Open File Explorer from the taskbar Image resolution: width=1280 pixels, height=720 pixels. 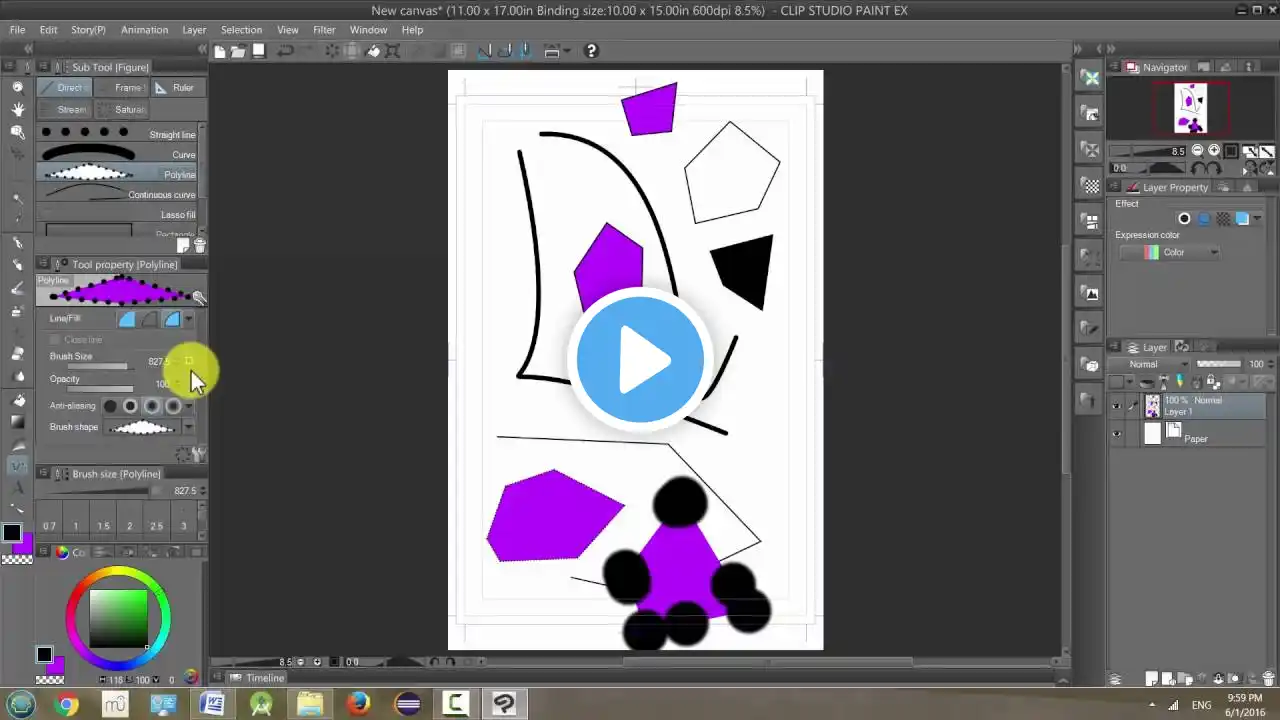tap(310, 704)
